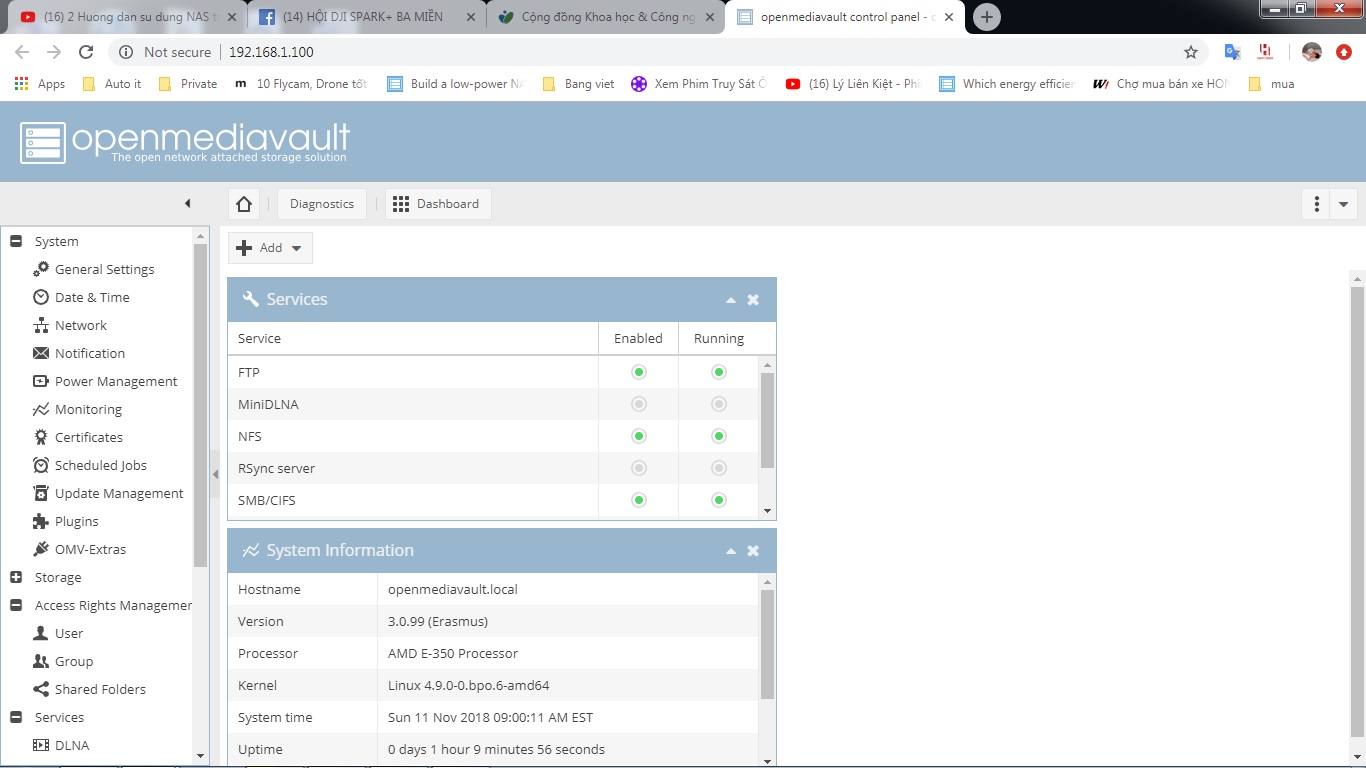Open Power Management icon
1366x768 pixels.
pyautogui.click(x=41, y=381)
